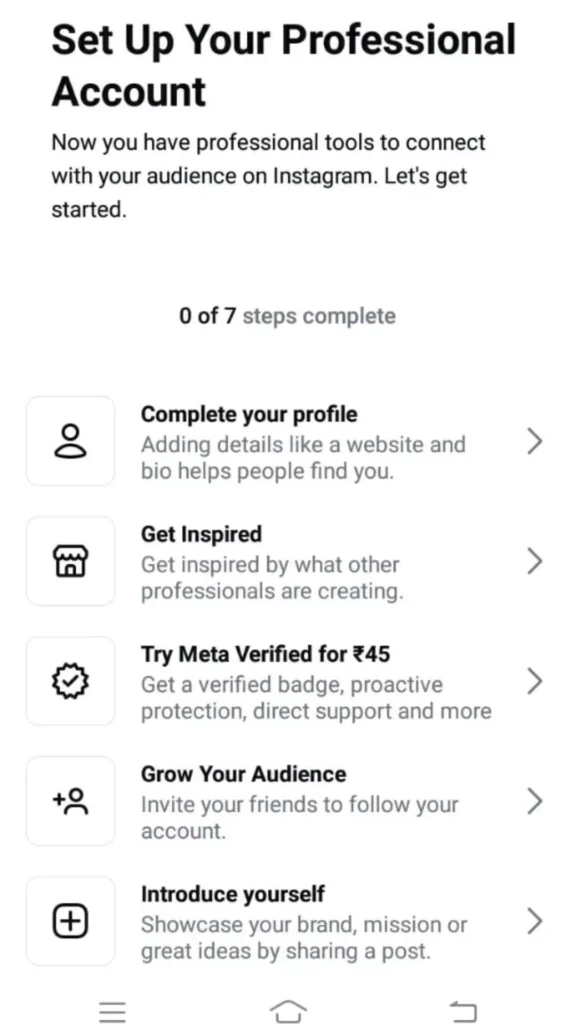Screen dimensions: 576x1024
Task: Tap the storefront icon beside Get Inspired
Action: [70, 560]
